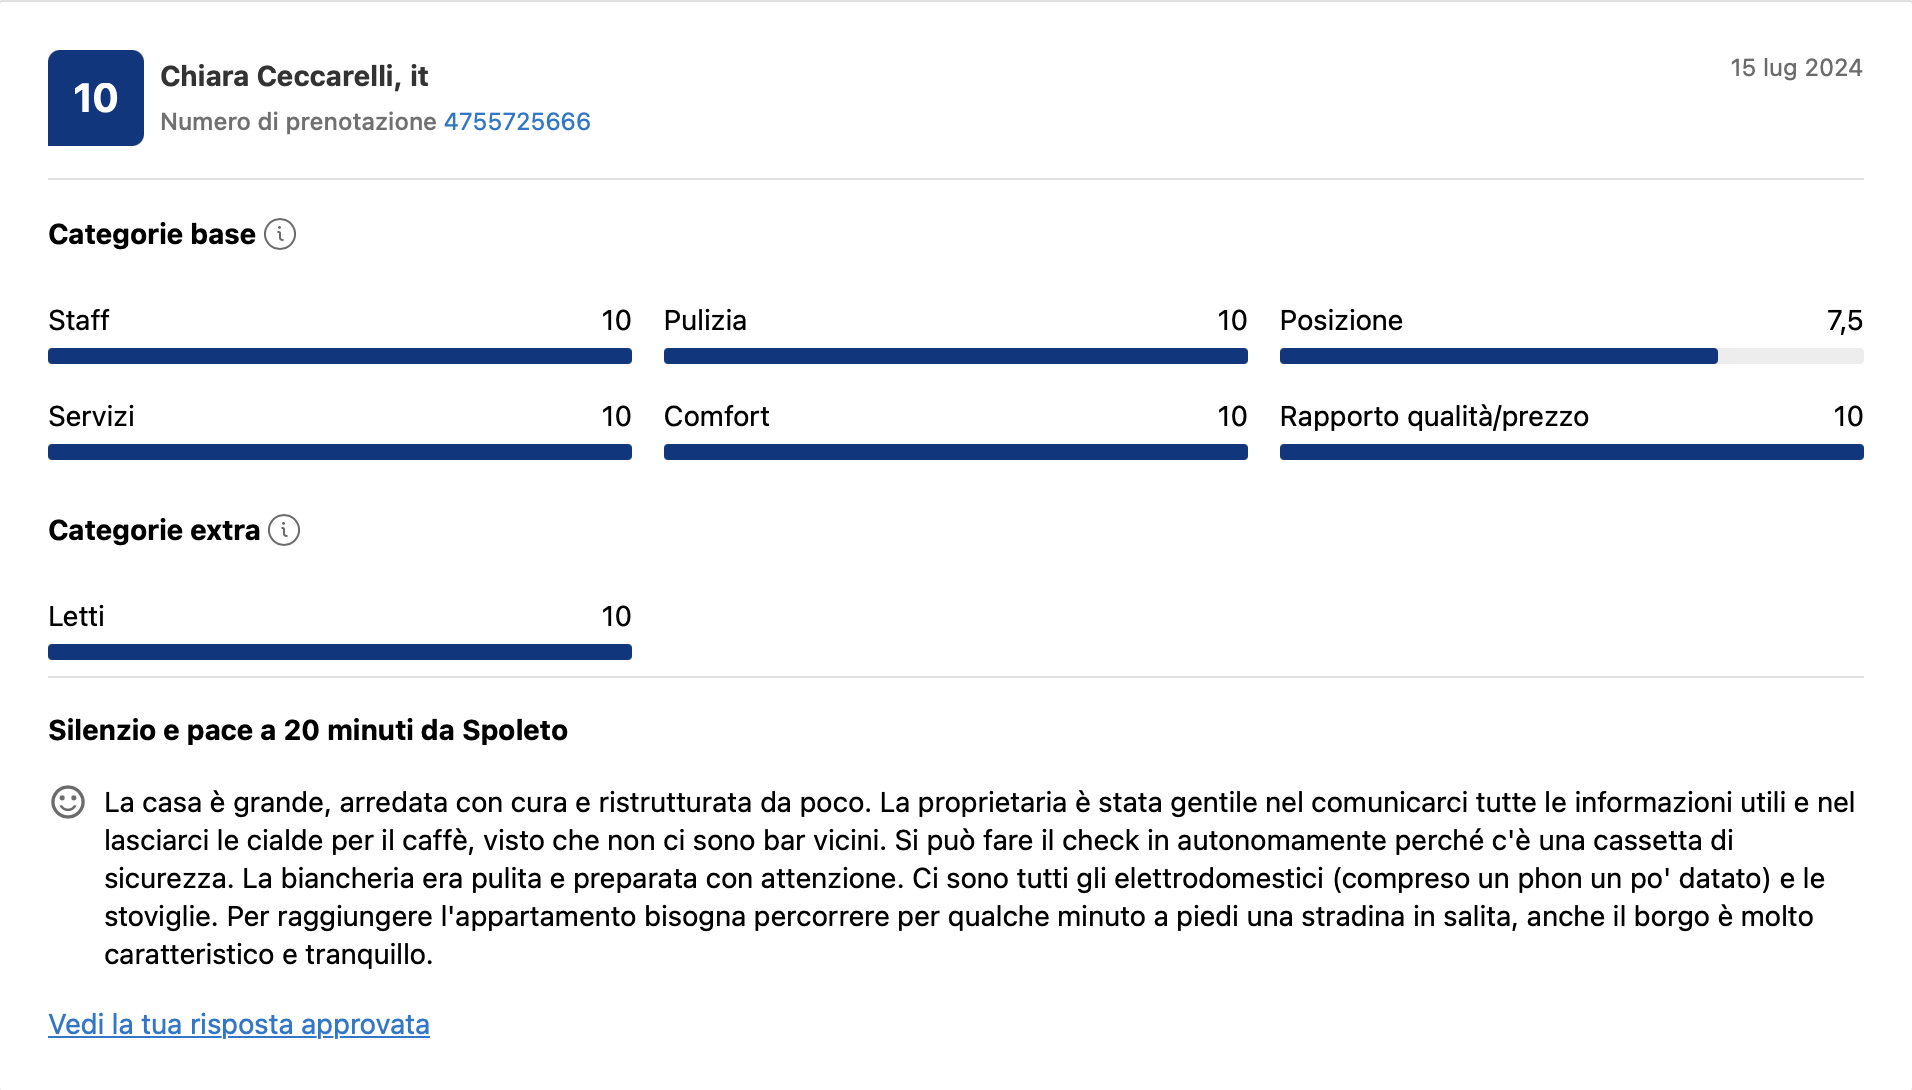Click the Rapporto qualità/prezzo rating bar

(1571, 451)
